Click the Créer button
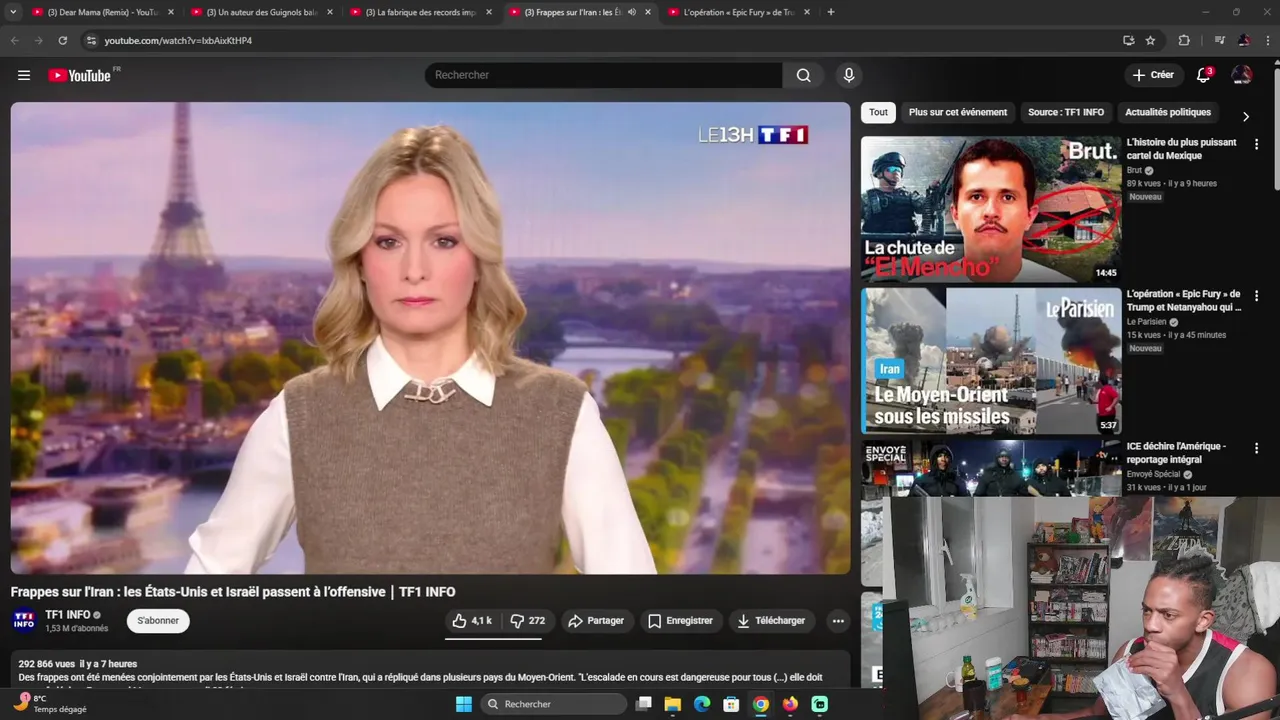Image resolution: width=1280 pixels, height=720 pixels. click(1153, 75)
